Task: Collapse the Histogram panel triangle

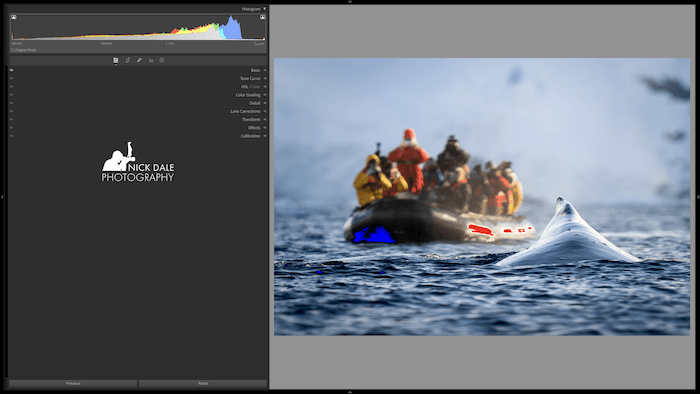Action: click(264, 8)
